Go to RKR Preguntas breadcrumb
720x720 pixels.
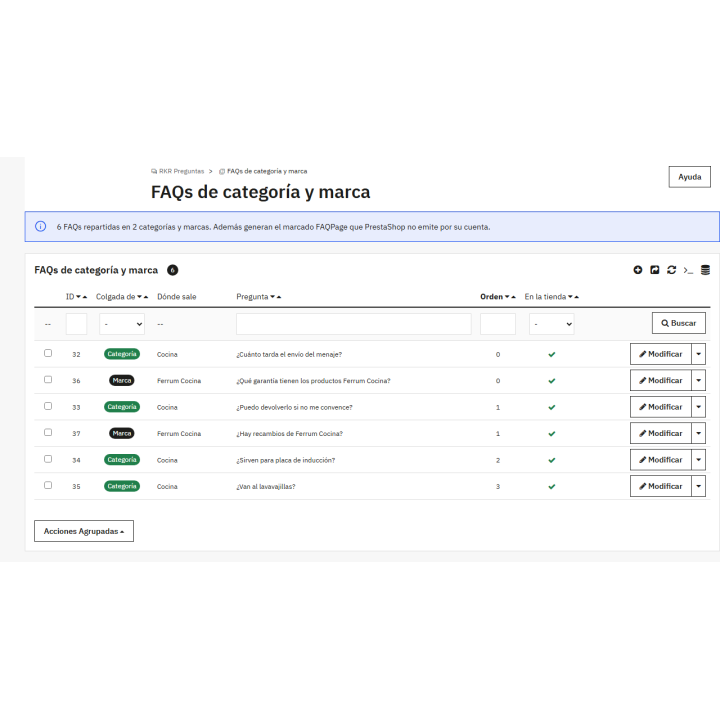coord(178,171)
